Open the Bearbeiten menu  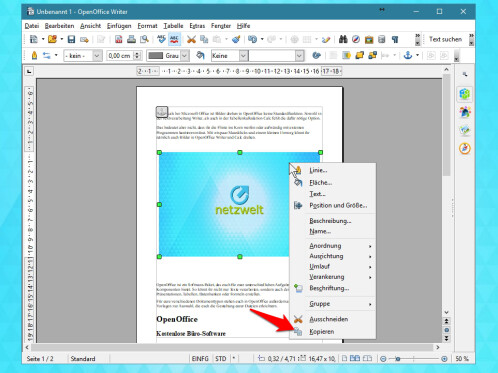click(59, 26)
